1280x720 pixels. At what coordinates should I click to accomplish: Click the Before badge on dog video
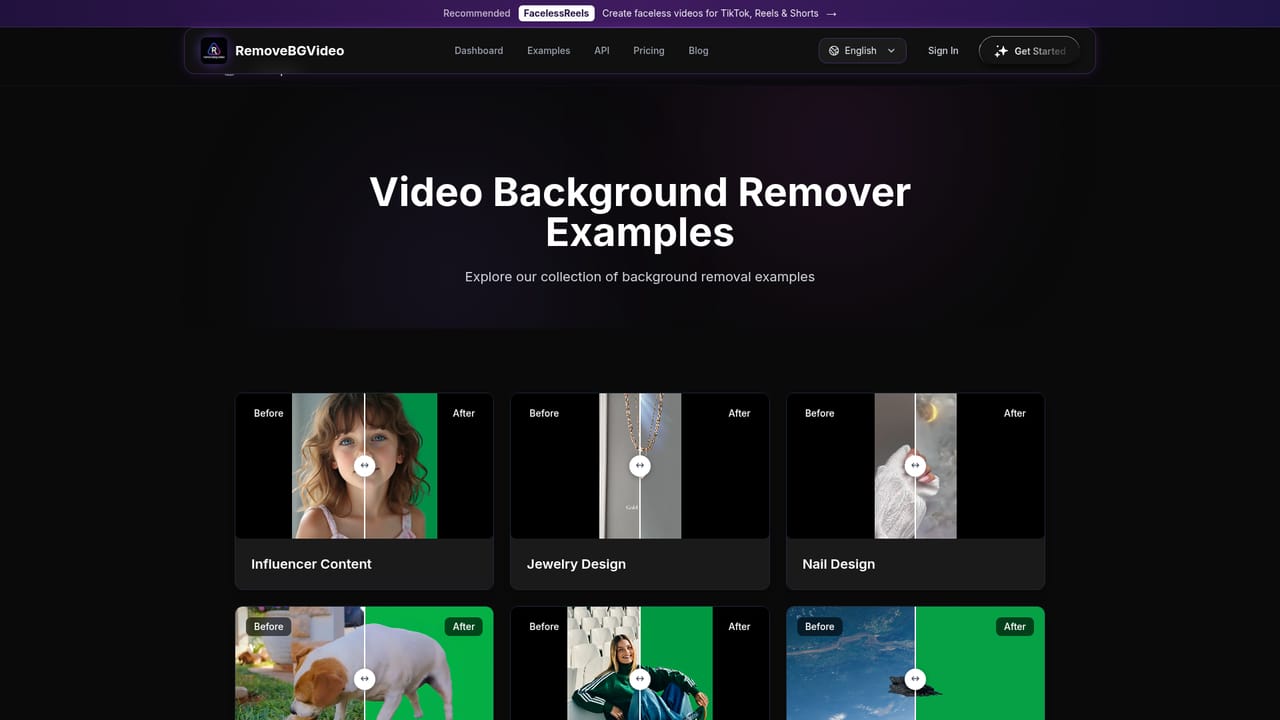pyautogui.click(x=269, y=627)
